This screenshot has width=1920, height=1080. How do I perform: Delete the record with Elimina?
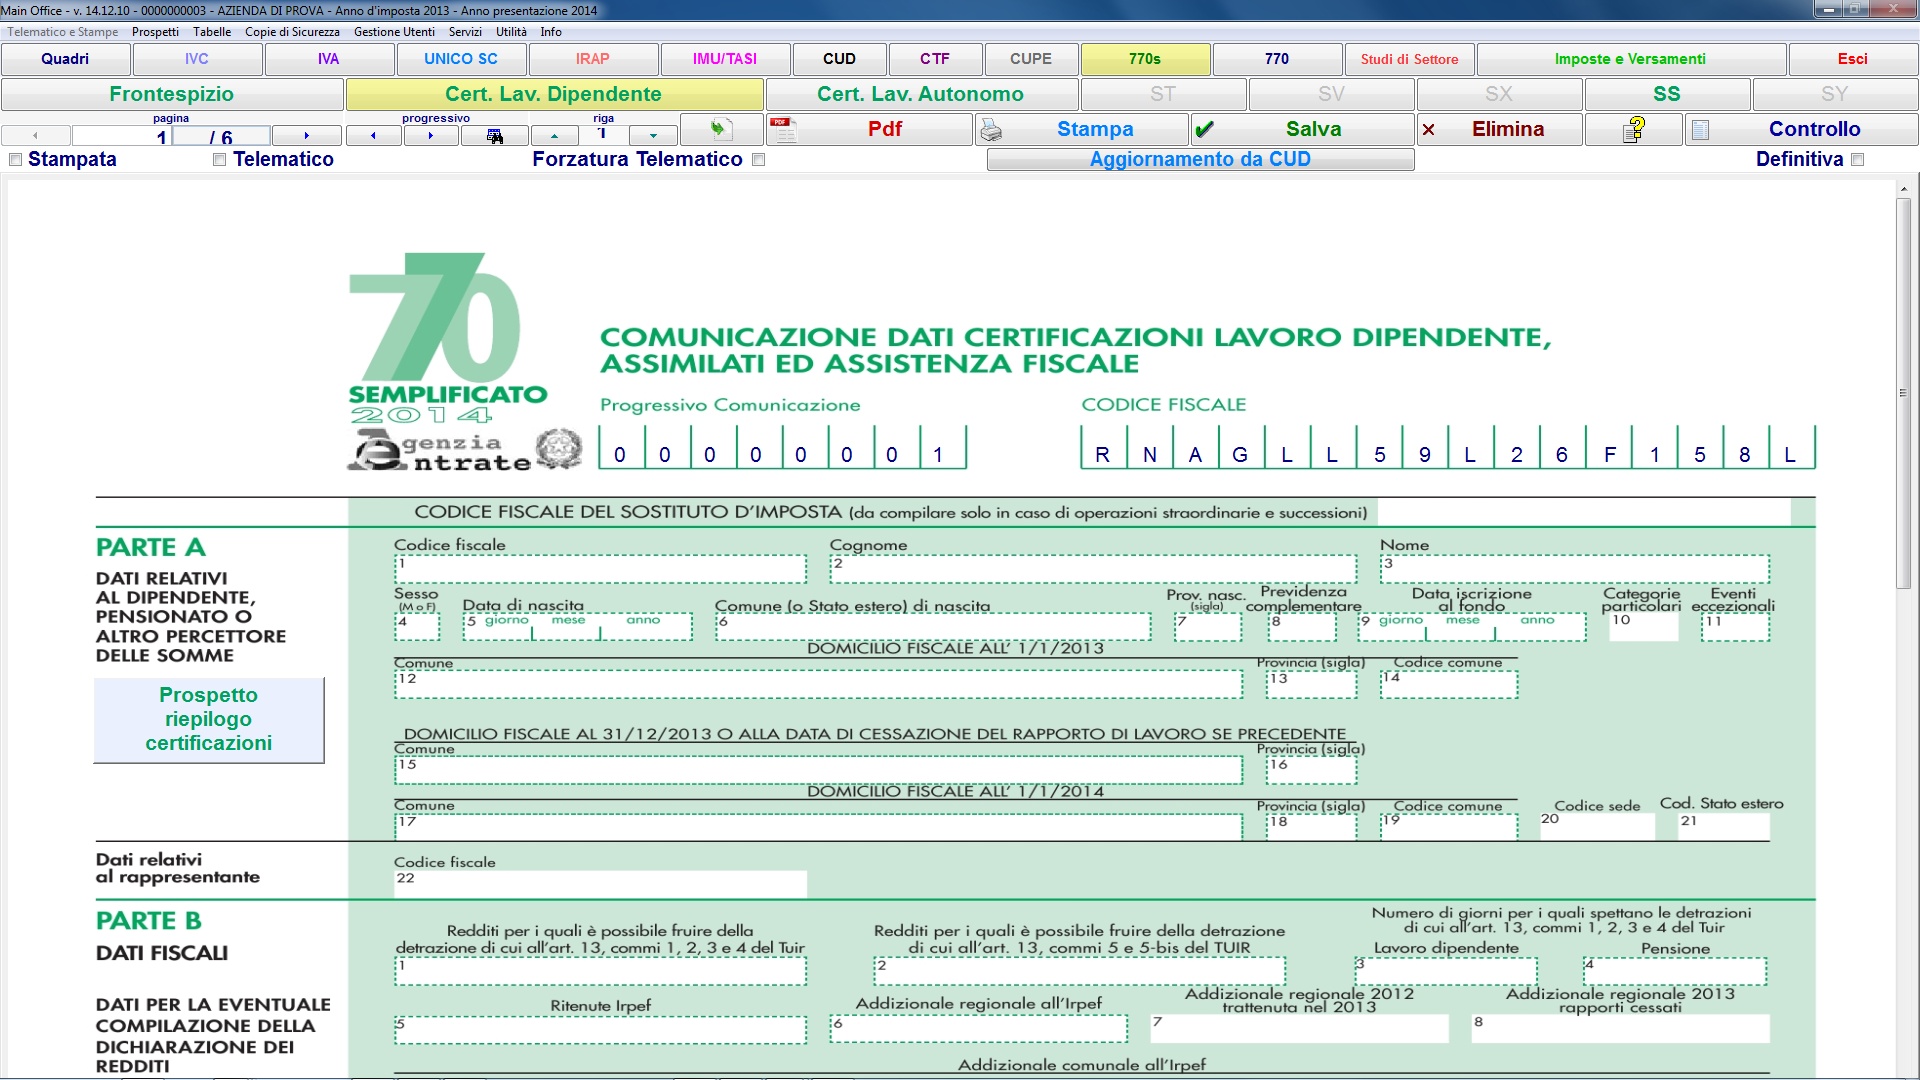point(1499,129)
